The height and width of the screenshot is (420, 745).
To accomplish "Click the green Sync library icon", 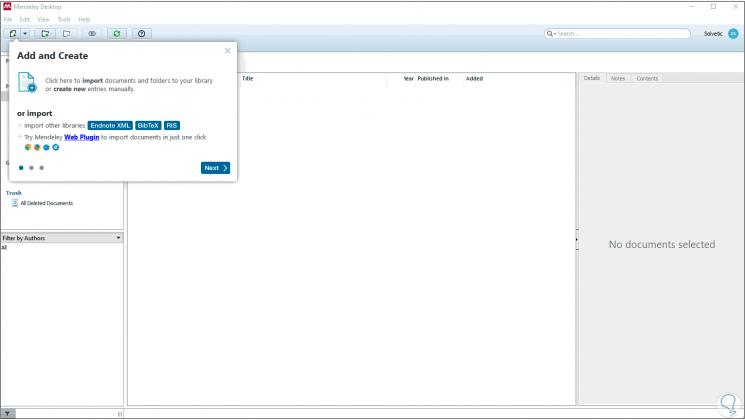I will tap(116, 34).
